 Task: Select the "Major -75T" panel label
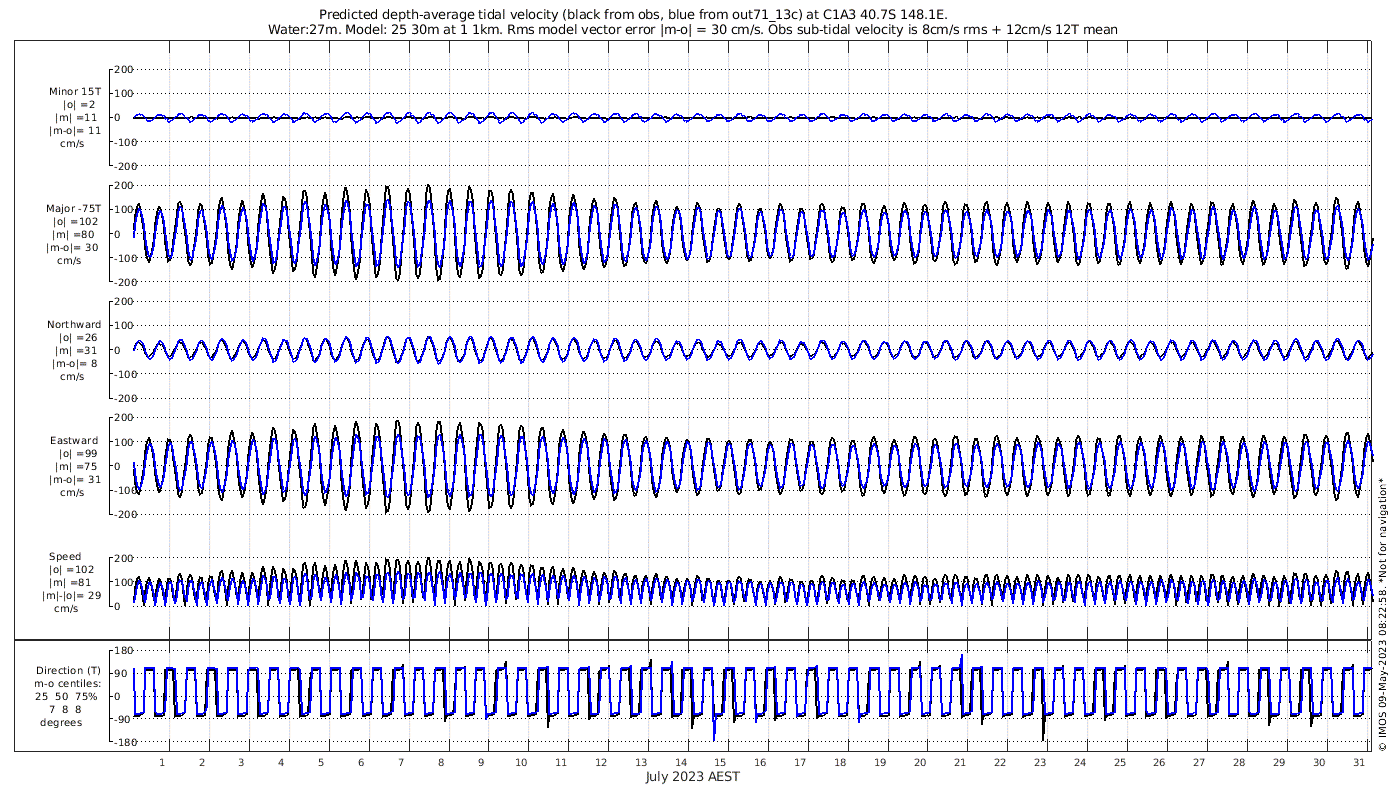point(74,209)
